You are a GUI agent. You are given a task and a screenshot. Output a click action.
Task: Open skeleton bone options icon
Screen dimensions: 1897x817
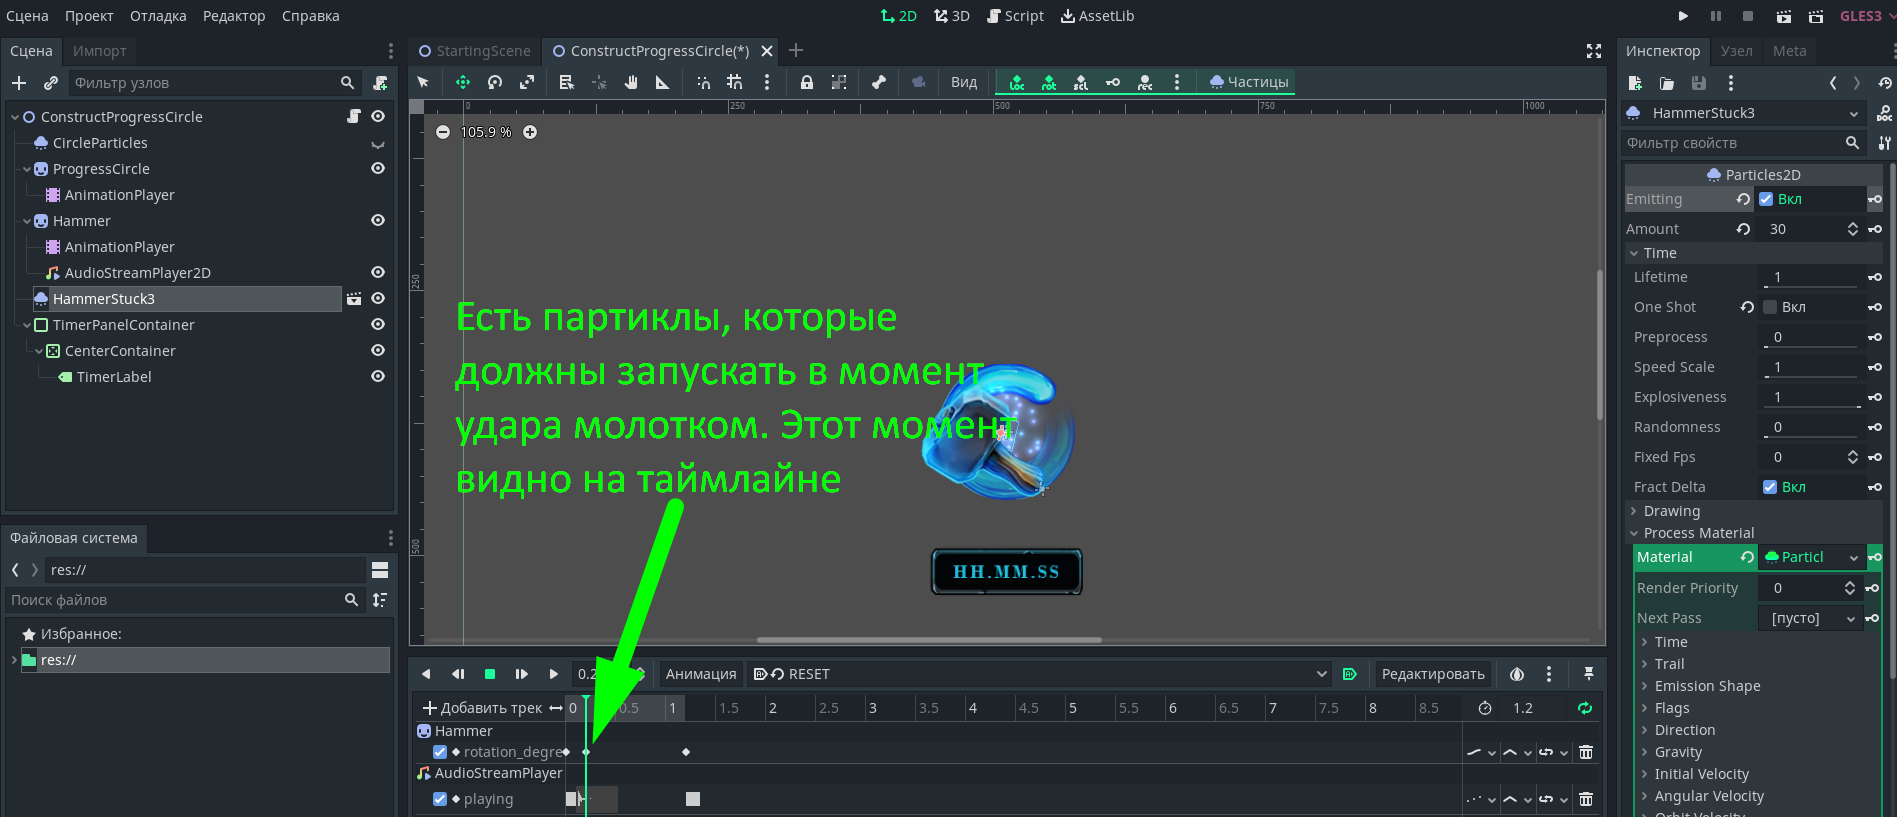879,82
